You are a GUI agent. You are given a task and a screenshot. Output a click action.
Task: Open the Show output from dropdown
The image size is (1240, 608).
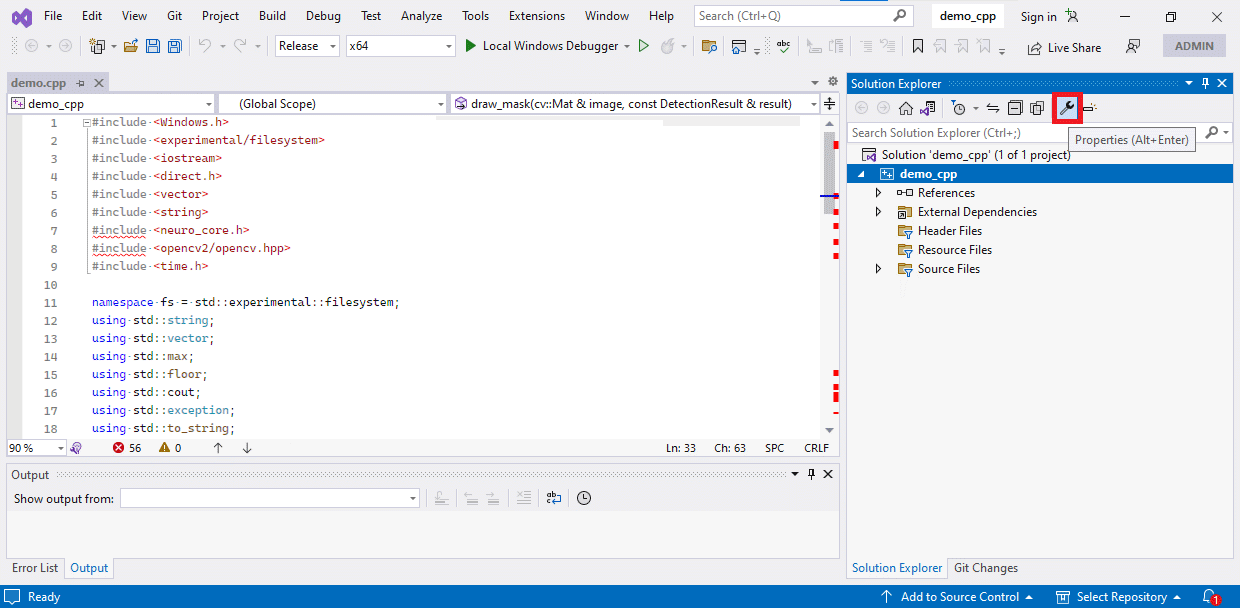point(270,498)
